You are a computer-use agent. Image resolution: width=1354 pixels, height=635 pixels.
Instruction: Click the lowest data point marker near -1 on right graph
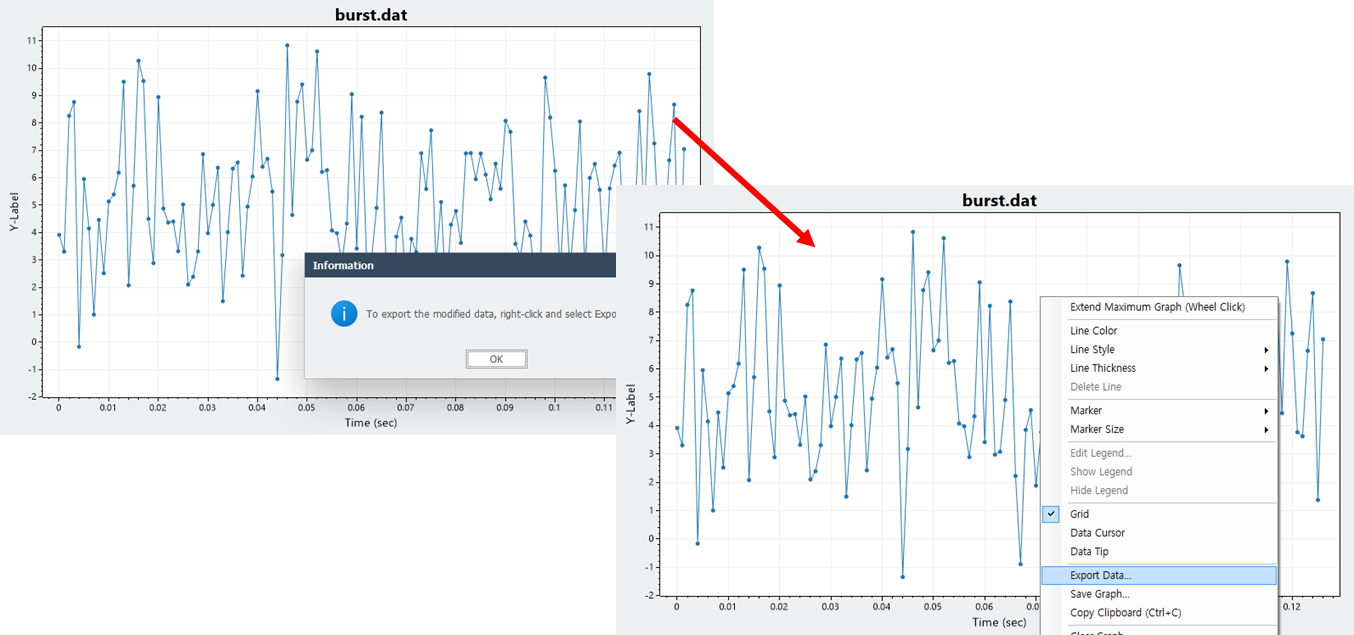(x=902, y=576)
